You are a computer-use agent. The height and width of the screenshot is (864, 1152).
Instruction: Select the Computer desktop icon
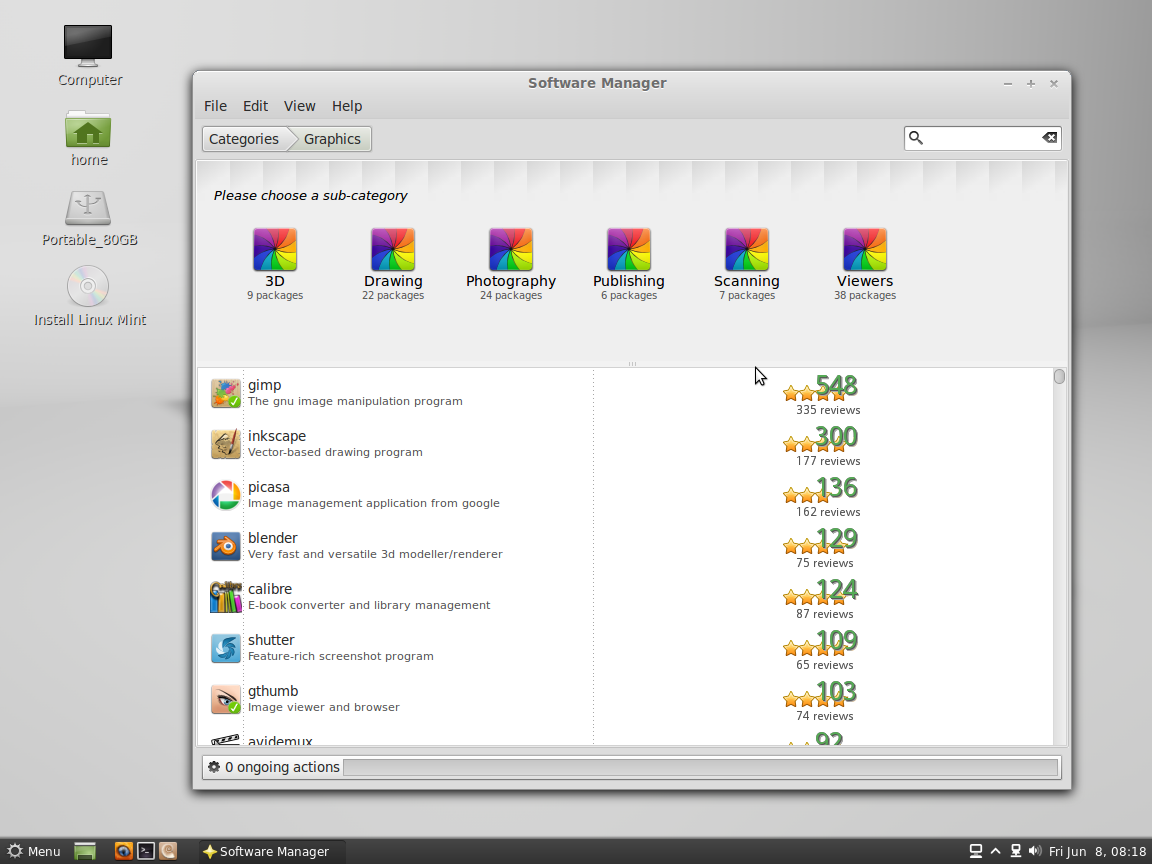(x=88, y=46)
